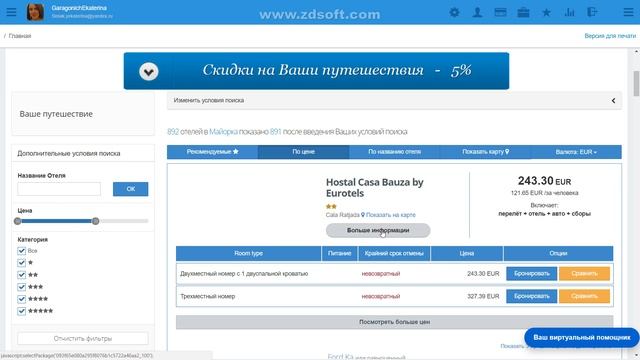Toggle the two-star category checkbox
Screen dimensions: 640x360
point(22,275)
